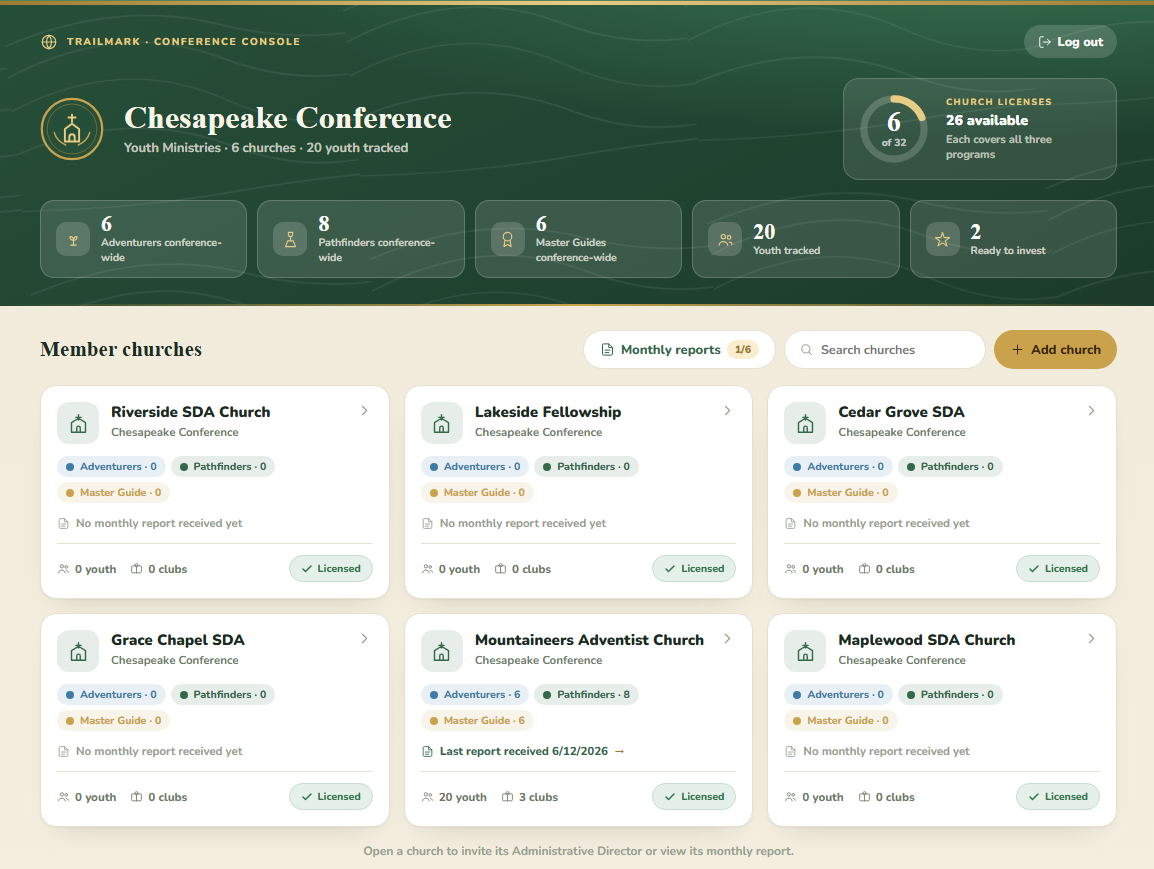
Task: Select Pathfinders · 0 tag on Lakeside card
Action: pos(587,467)
